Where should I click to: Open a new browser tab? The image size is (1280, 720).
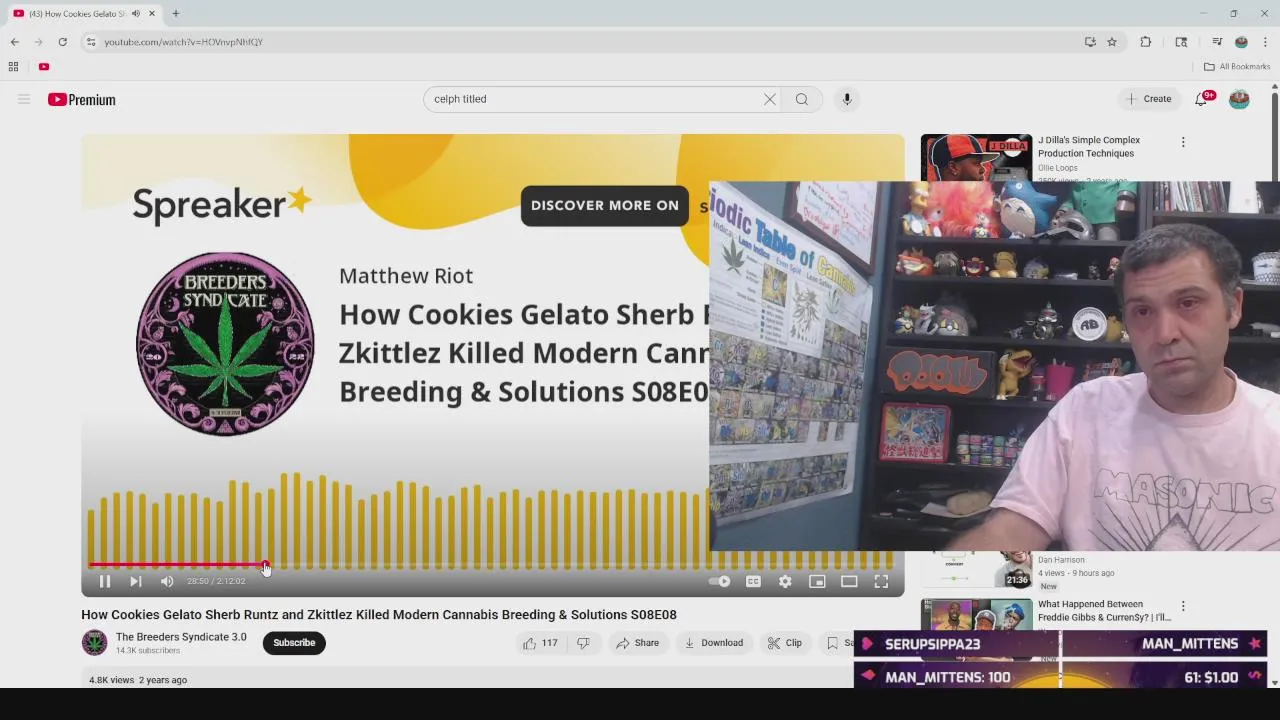[175, 14]
